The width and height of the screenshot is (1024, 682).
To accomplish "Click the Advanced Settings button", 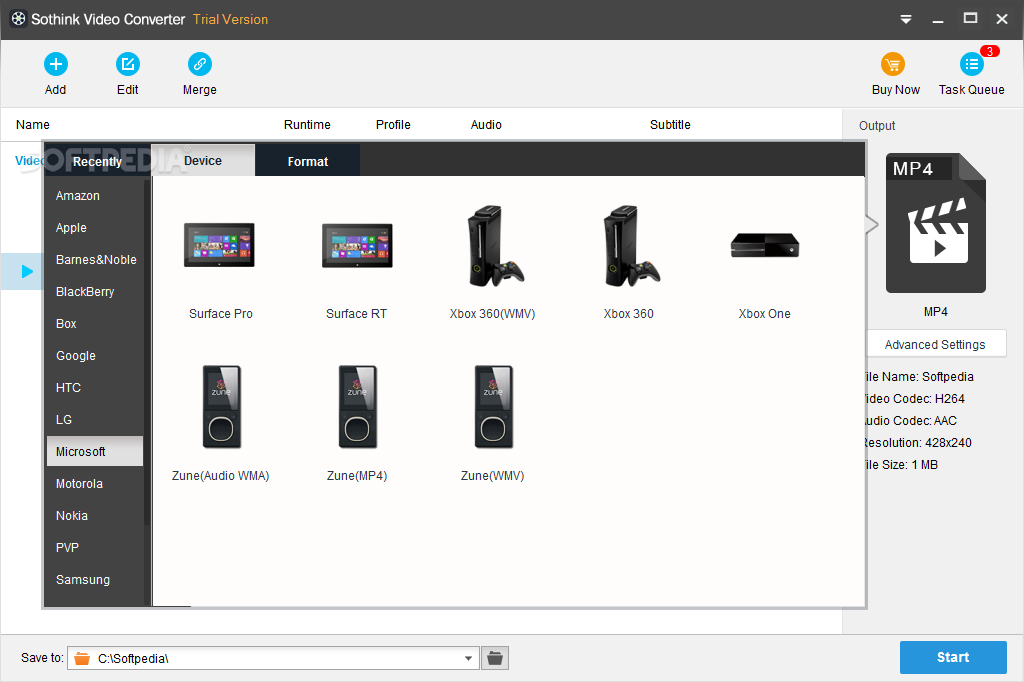I will pyautogui.click(x=935, y=344).
